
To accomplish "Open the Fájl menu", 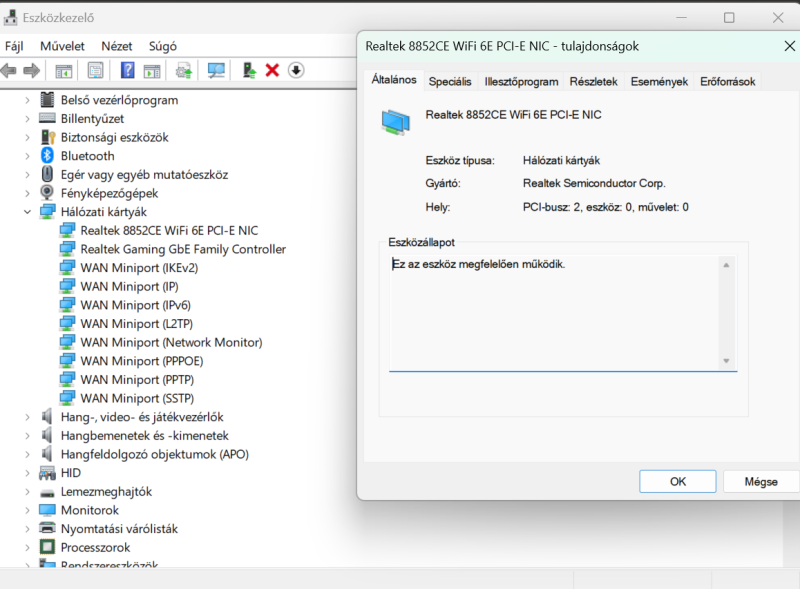I will (14, 46).
